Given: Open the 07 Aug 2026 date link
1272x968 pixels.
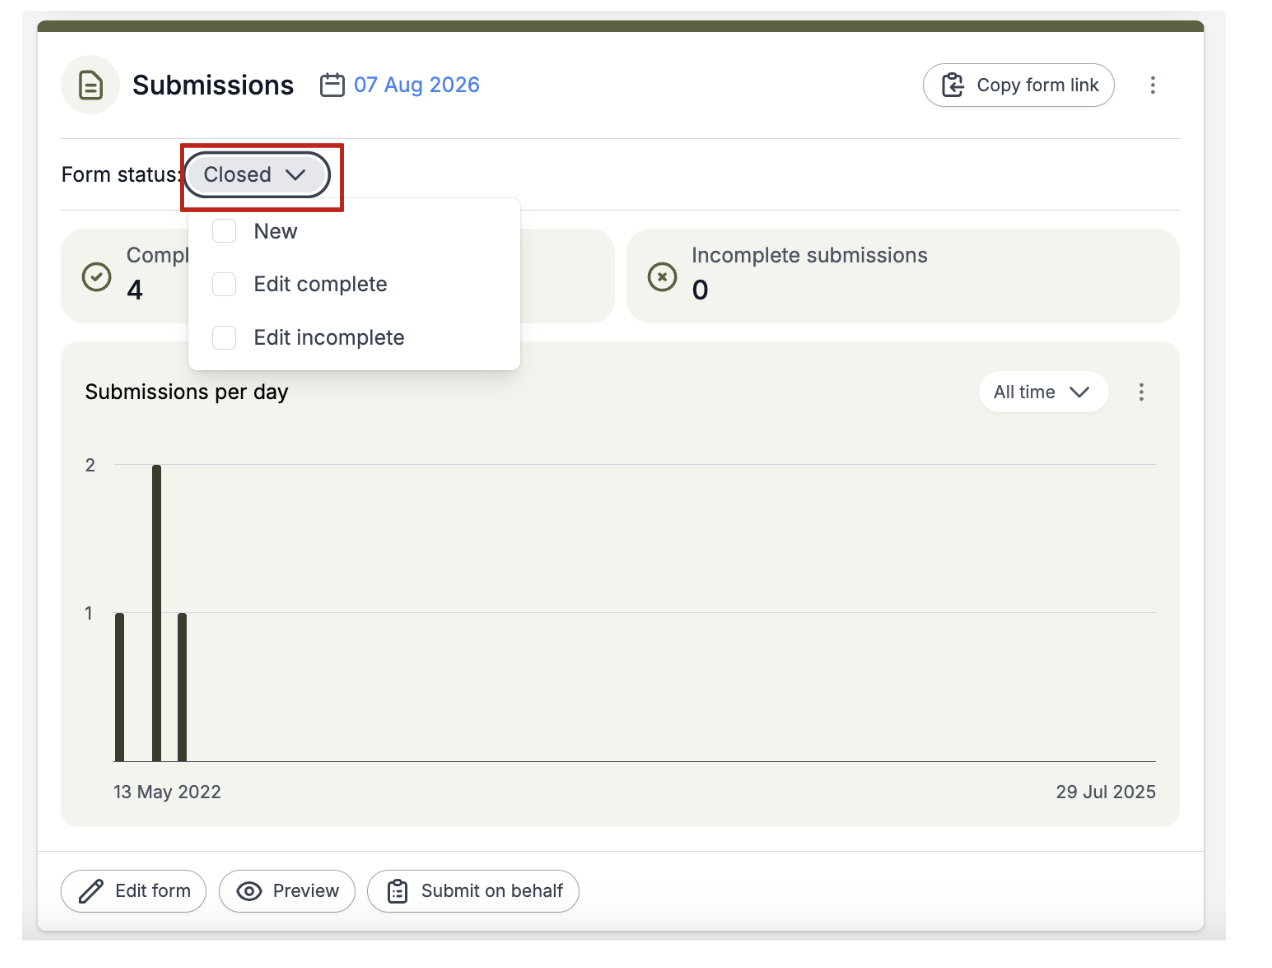Looking at the screenshot, I should click(416, 85).
